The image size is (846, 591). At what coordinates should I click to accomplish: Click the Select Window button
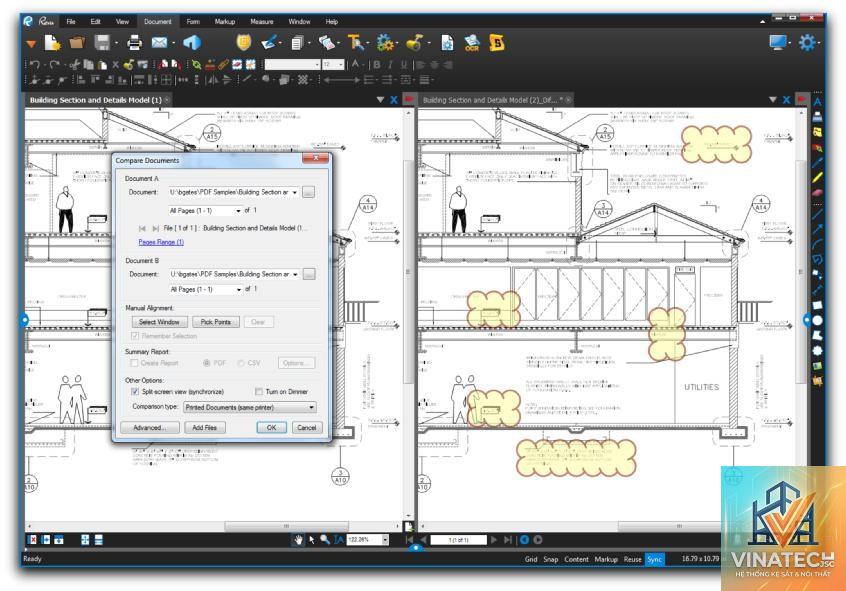tap(159, 322)
